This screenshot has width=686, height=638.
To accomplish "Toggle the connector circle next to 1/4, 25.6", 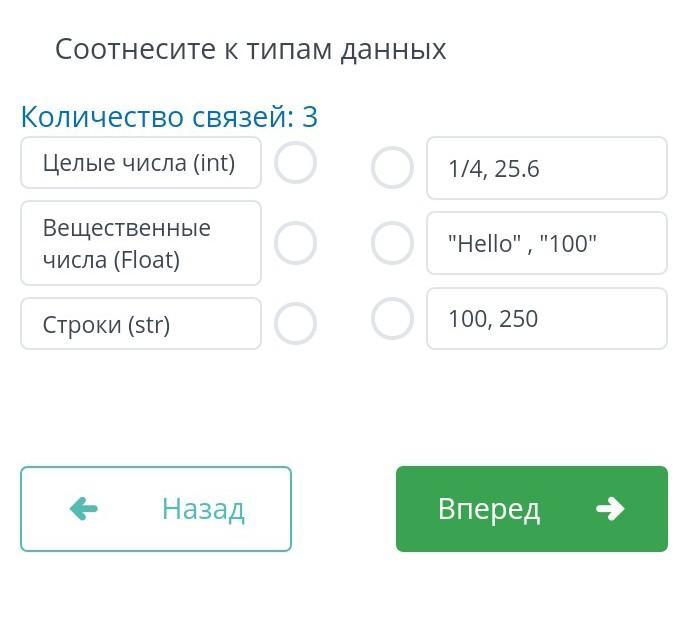I will 392,168.
